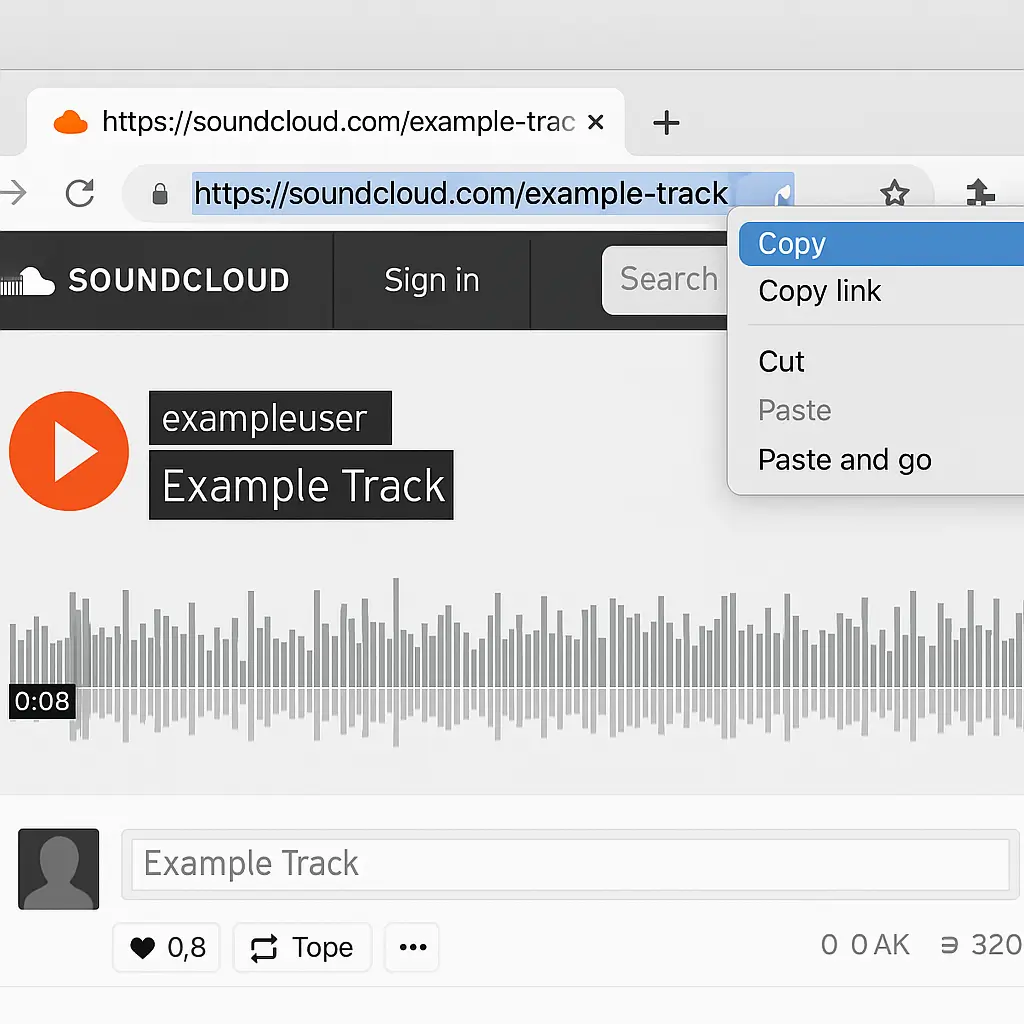
Task: Click the forward navigation arrow
Action: click(x=13, y=193)
